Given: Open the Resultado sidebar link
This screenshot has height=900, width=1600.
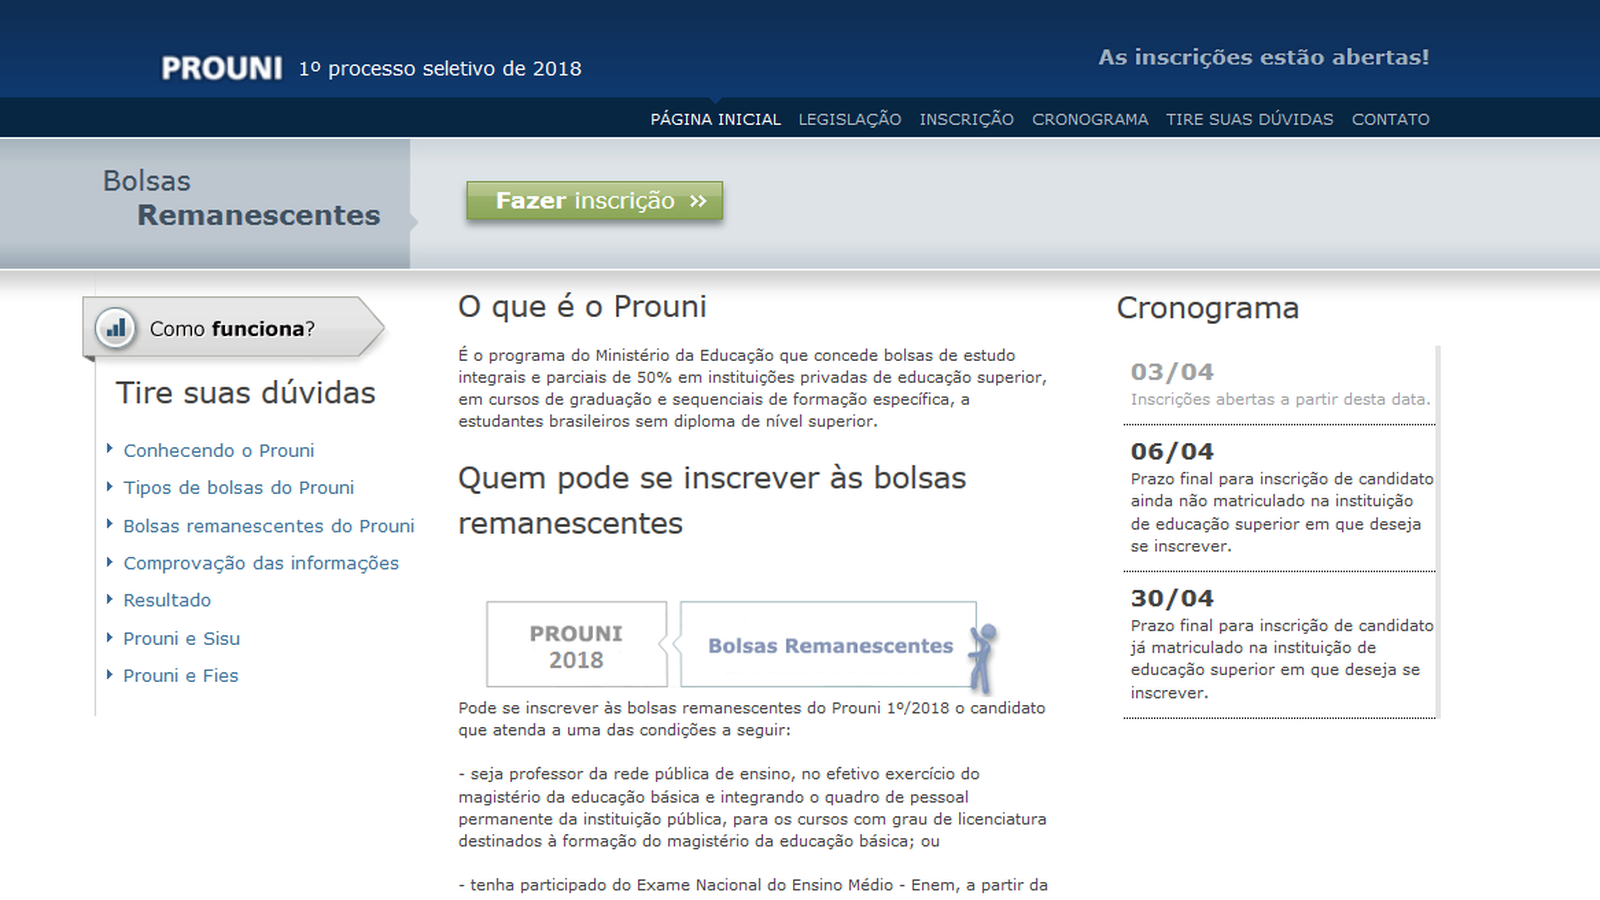Looking at the screenshot, I should point(167,600).
